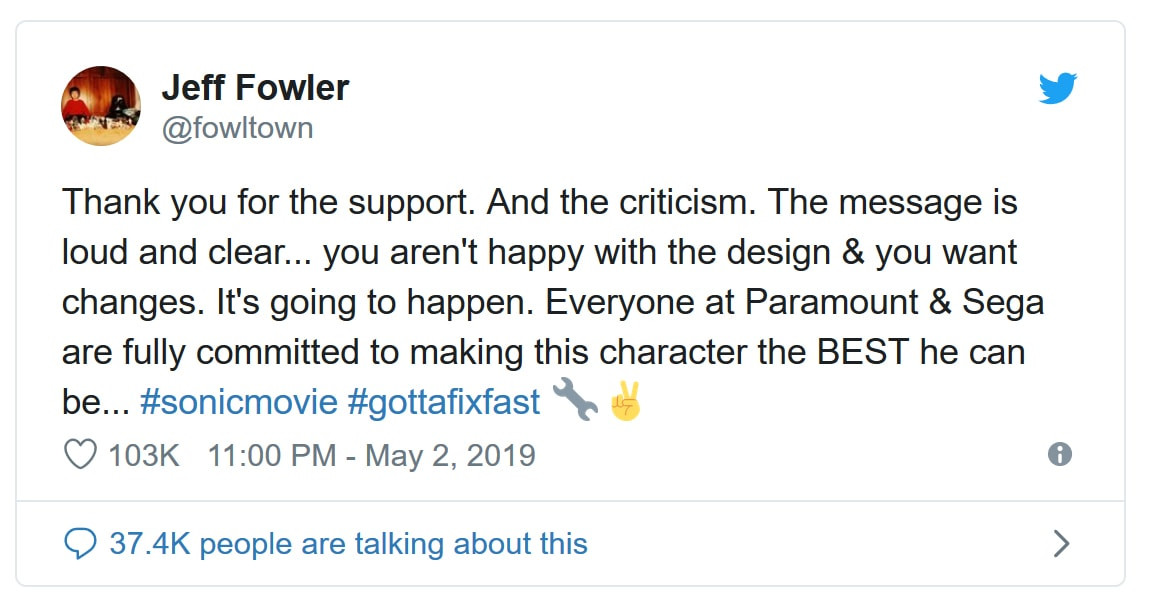
Task: Open 37.4K people are talking about this
Action: pyautogui.click(x=349, y=544)
